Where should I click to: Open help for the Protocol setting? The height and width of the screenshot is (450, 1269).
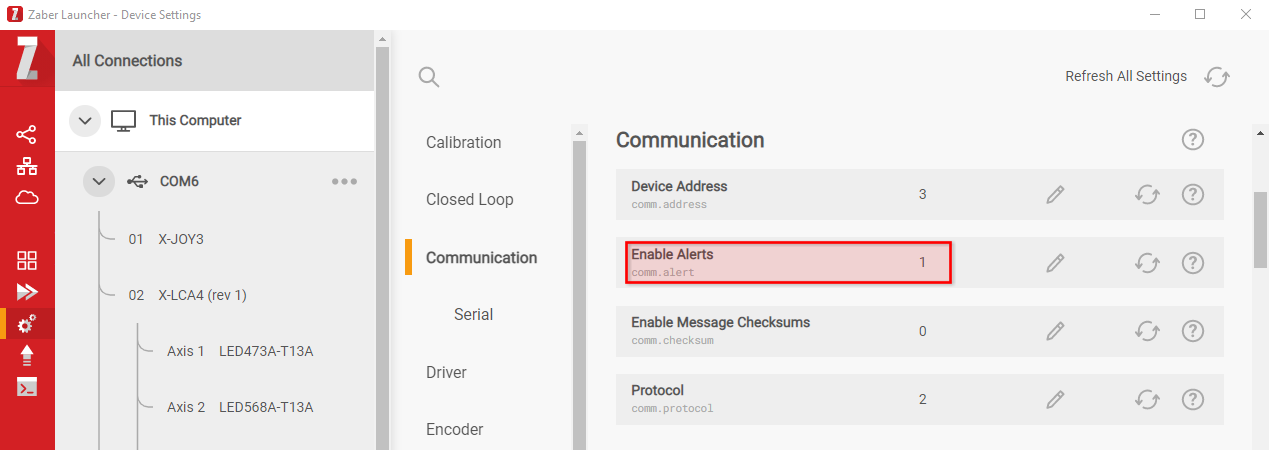(1192, 399)
